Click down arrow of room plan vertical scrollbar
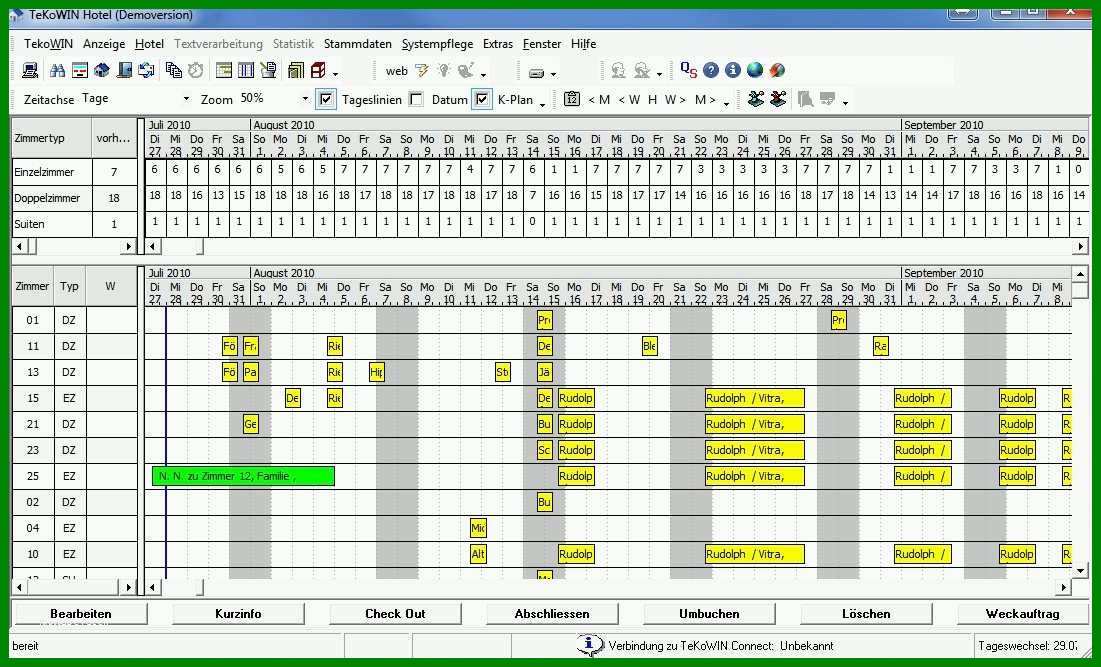Screen dimensions: 1101x667 [x=1080, y=570]
